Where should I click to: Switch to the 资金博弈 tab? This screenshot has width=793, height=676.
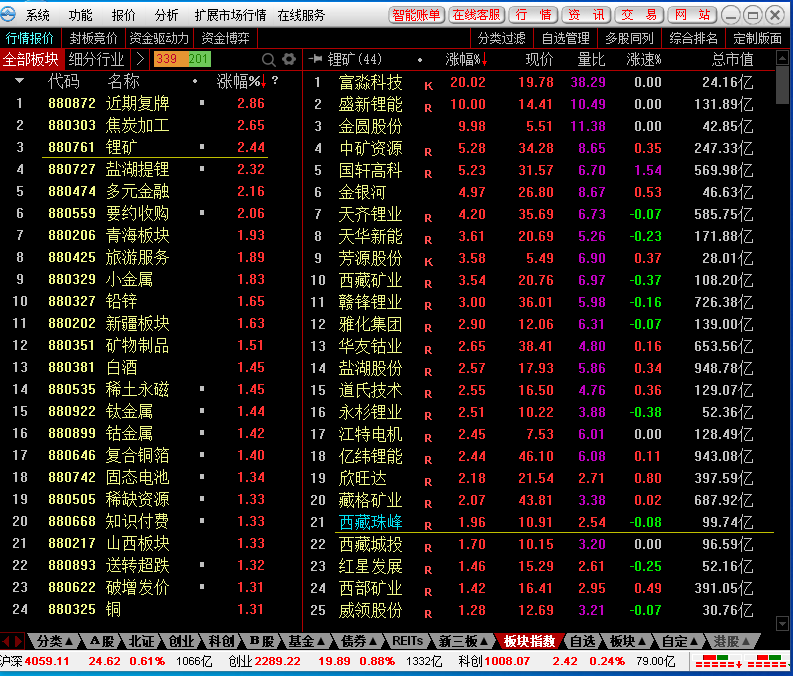[x=226, y=38]
